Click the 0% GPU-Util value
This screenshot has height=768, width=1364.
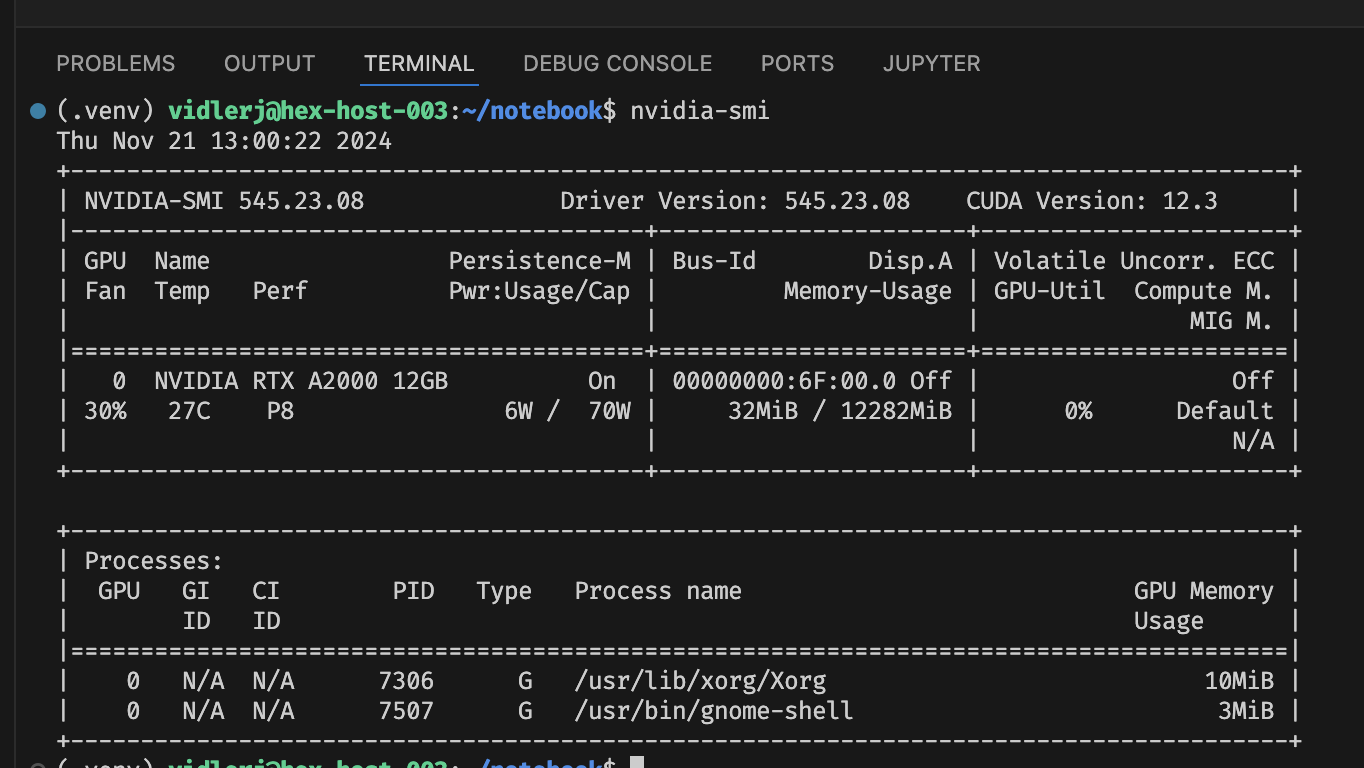pyautogui.click(x=1078, y=411)
